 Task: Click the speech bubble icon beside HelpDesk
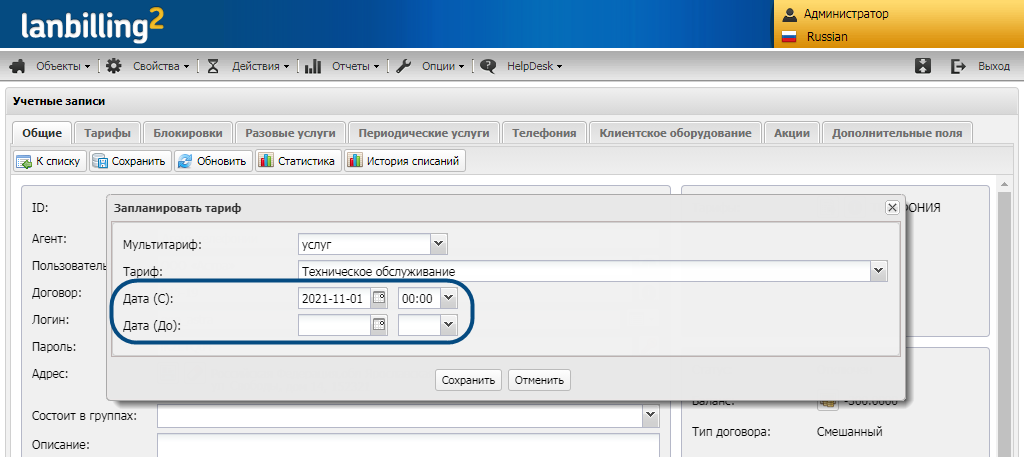[488, 66]
